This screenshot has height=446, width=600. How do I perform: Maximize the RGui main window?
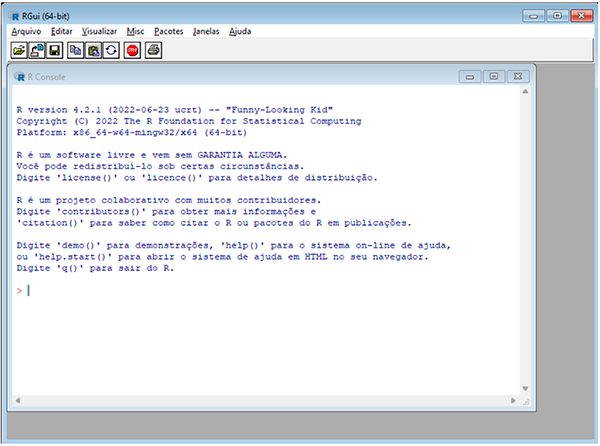[x=558, y=16]
